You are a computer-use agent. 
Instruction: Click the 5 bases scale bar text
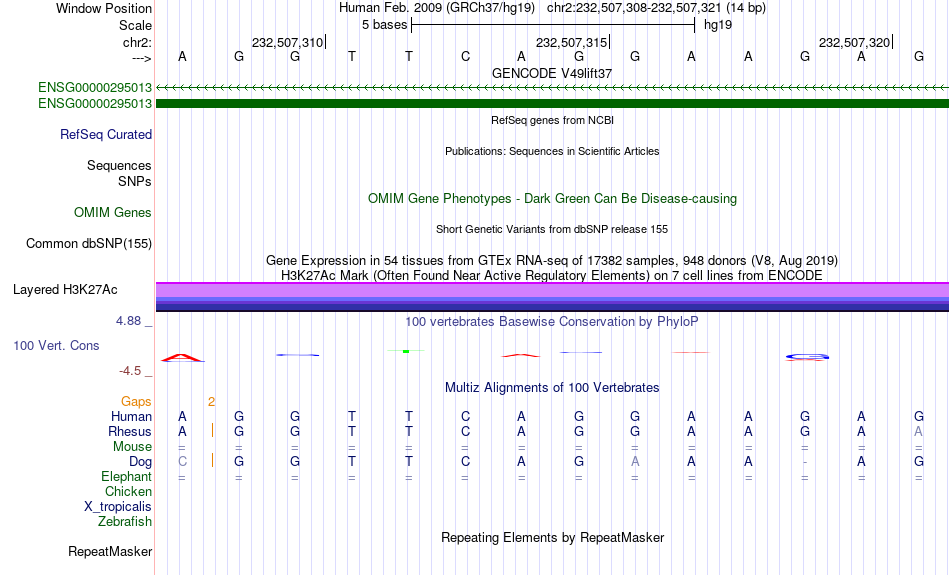385,25
